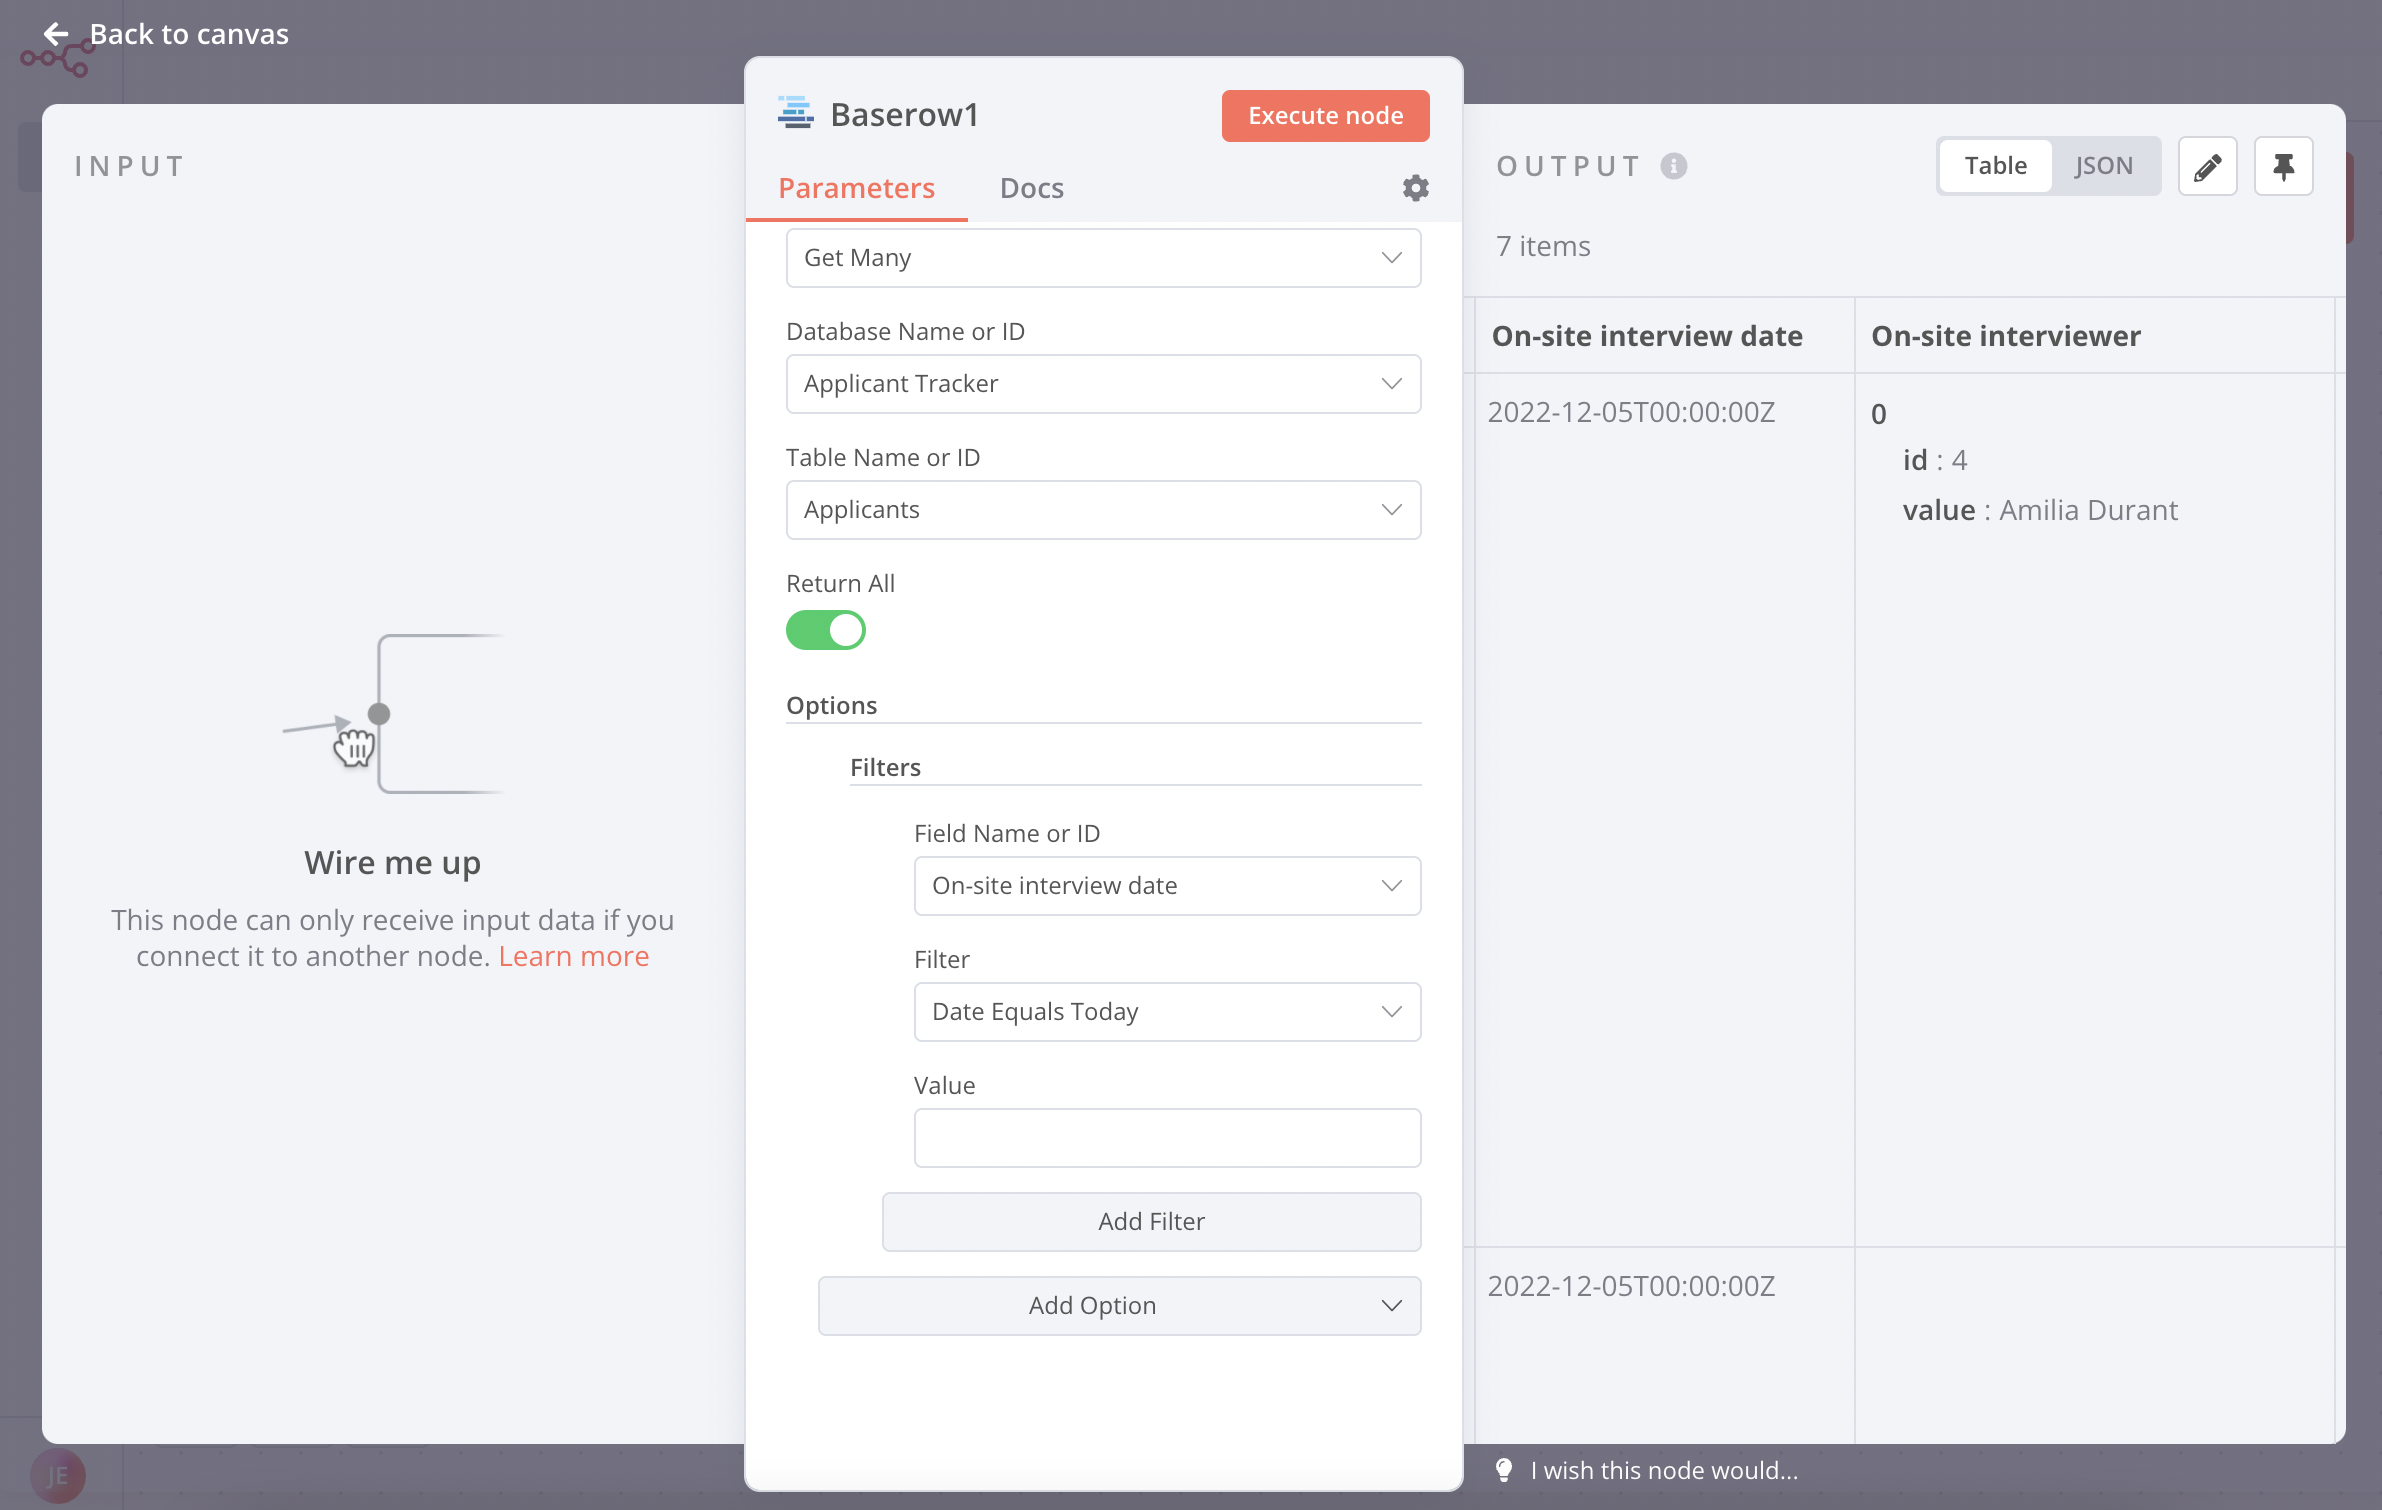Click the pencil edit output icon
The image size is (2382, 1510).
pyautogui.click(x=2207, y=166)
